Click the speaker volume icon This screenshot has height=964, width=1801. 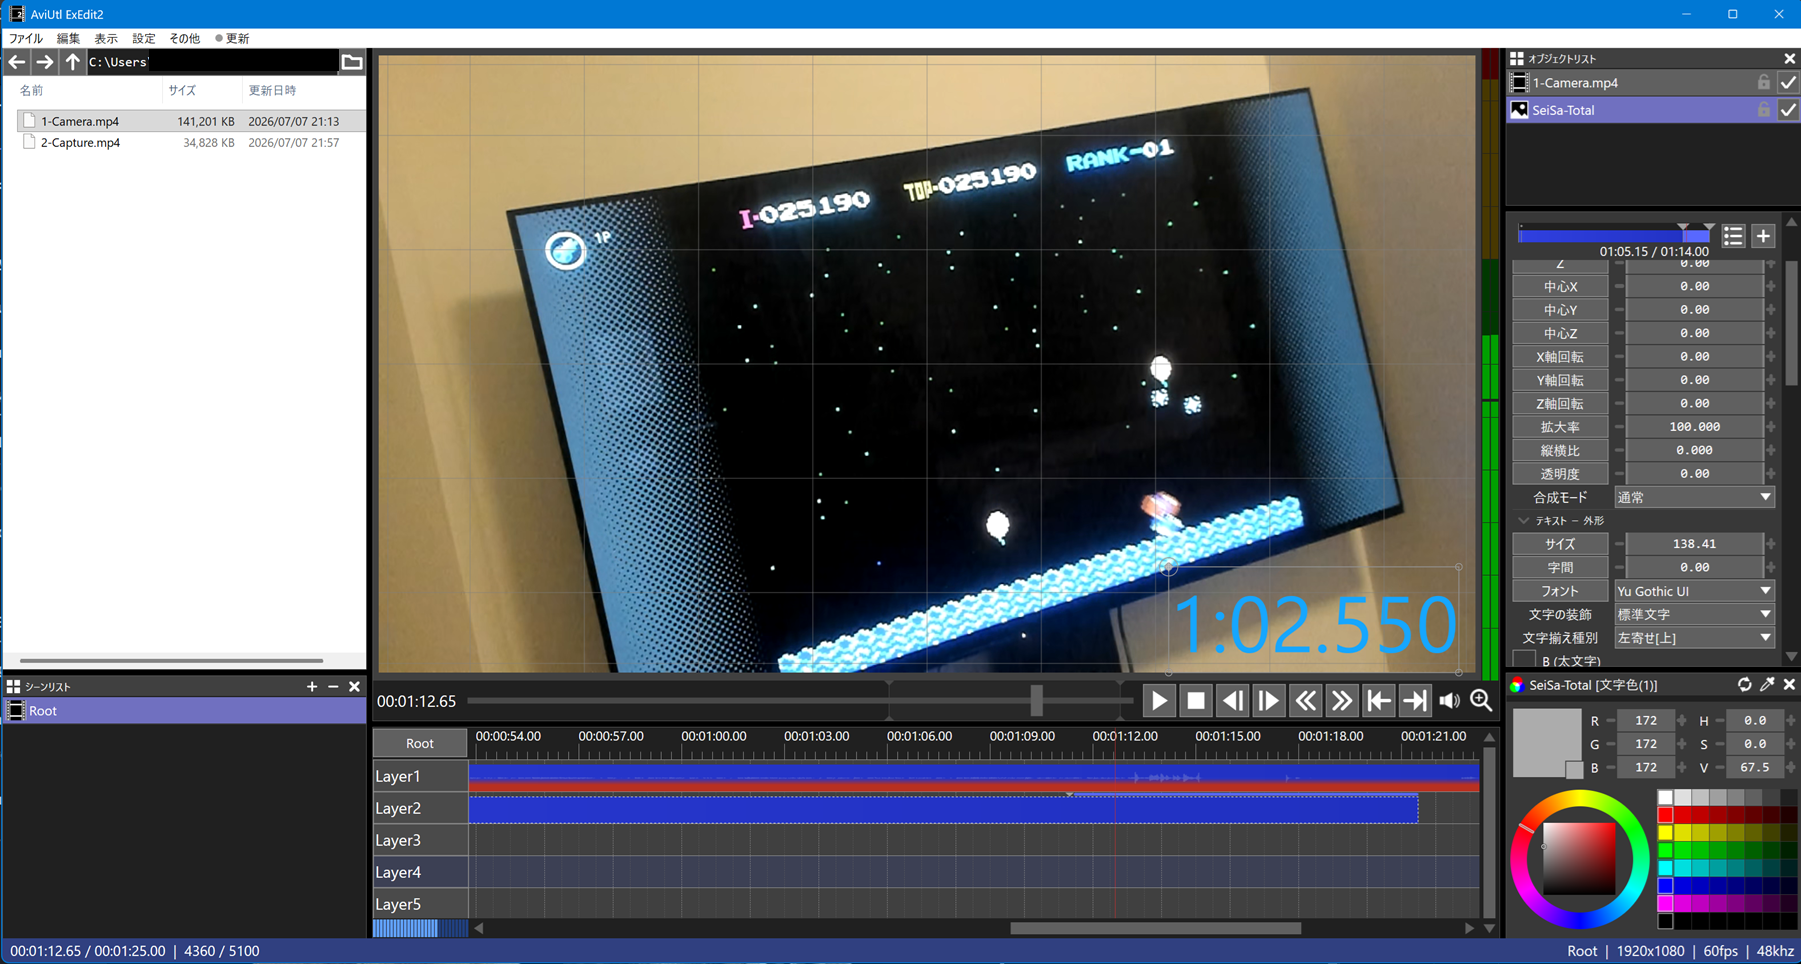pos(1449,701)
